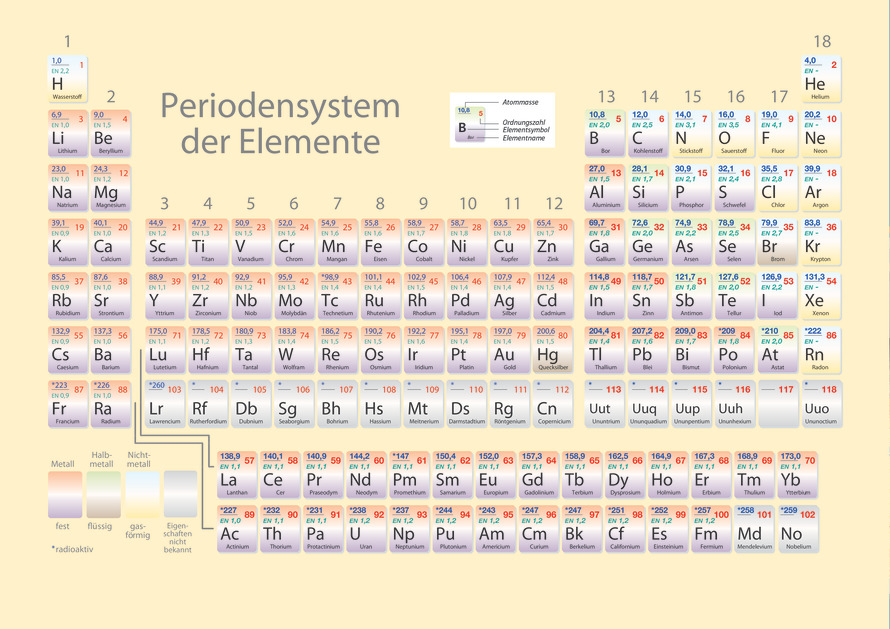
Task: Click the Kohlenstoff (C) element tile
Action: (x=648, y=133)
